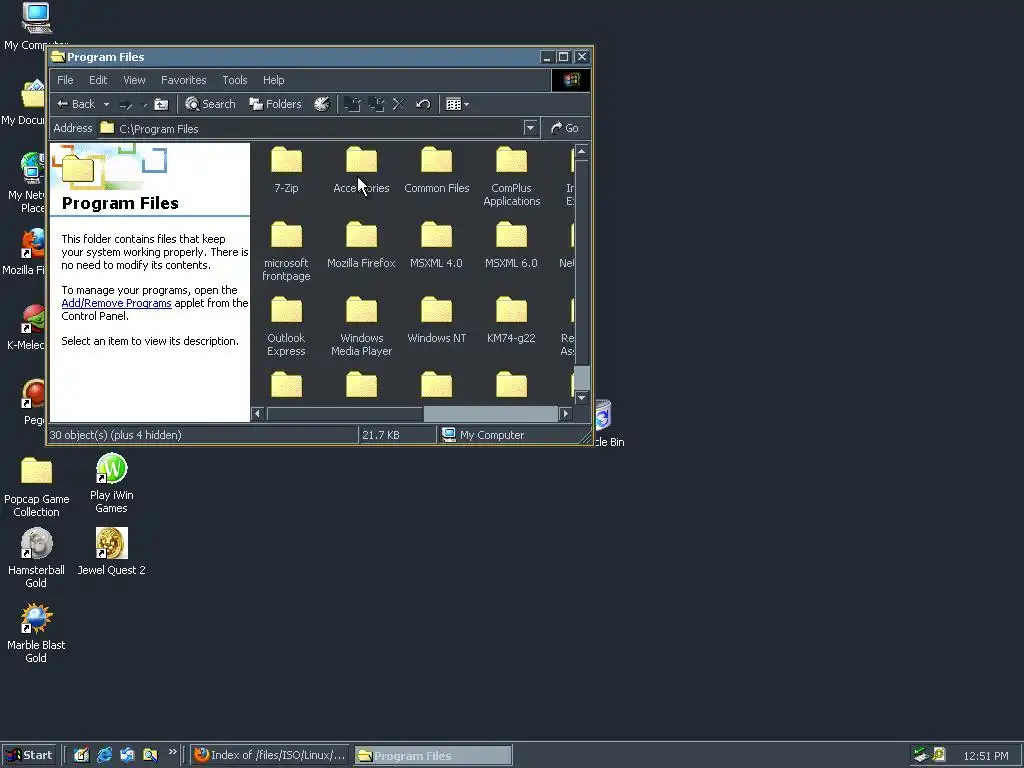Click the Delete X toolbar icon

(399, 104)
